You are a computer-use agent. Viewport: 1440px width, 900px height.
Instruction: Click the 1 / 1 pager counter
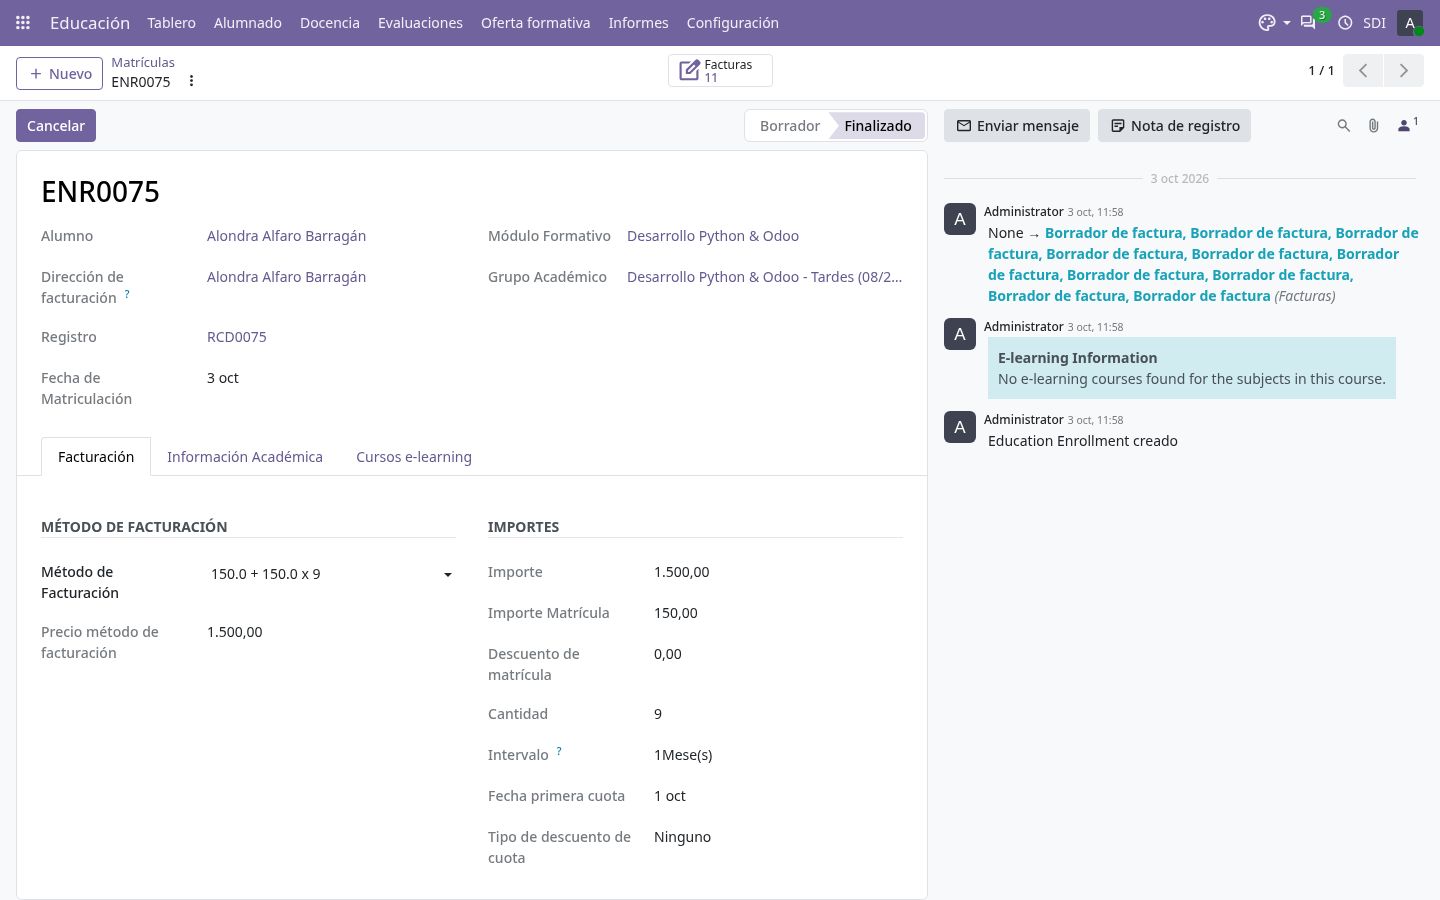(1321, 70)
